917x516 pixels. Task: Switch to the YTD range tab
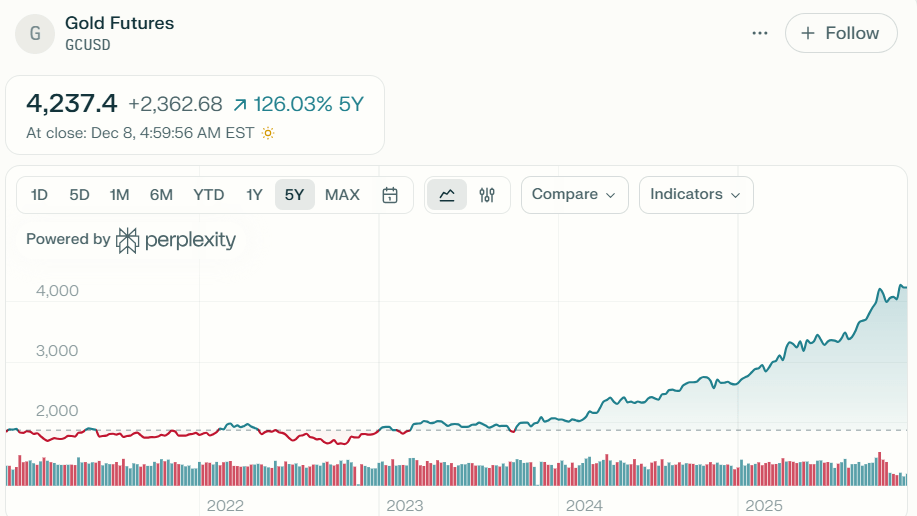pos(208,195)
